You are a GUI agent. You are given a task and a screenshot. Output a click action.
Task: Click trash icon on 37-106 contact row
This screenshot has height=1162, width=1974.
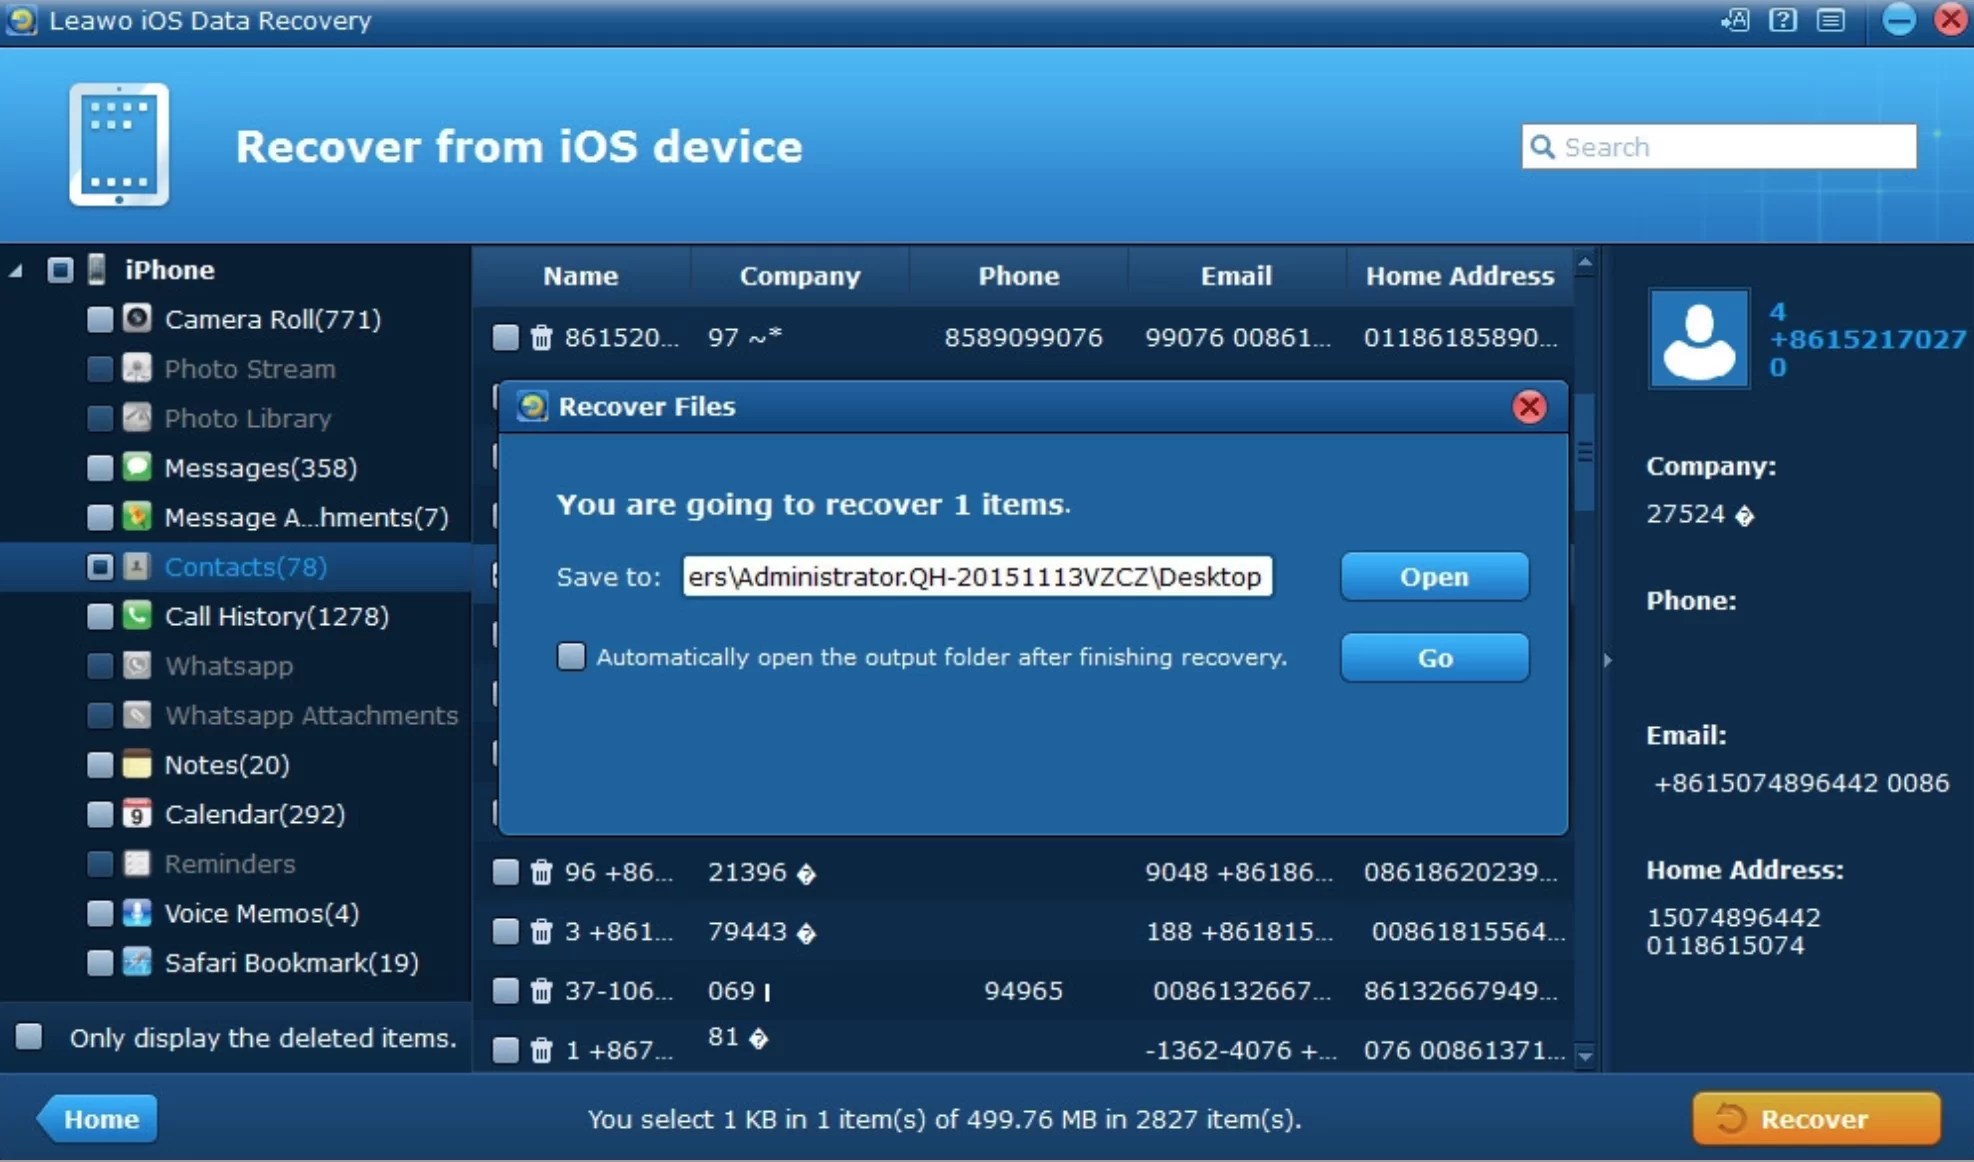click(x=541, y=991)
